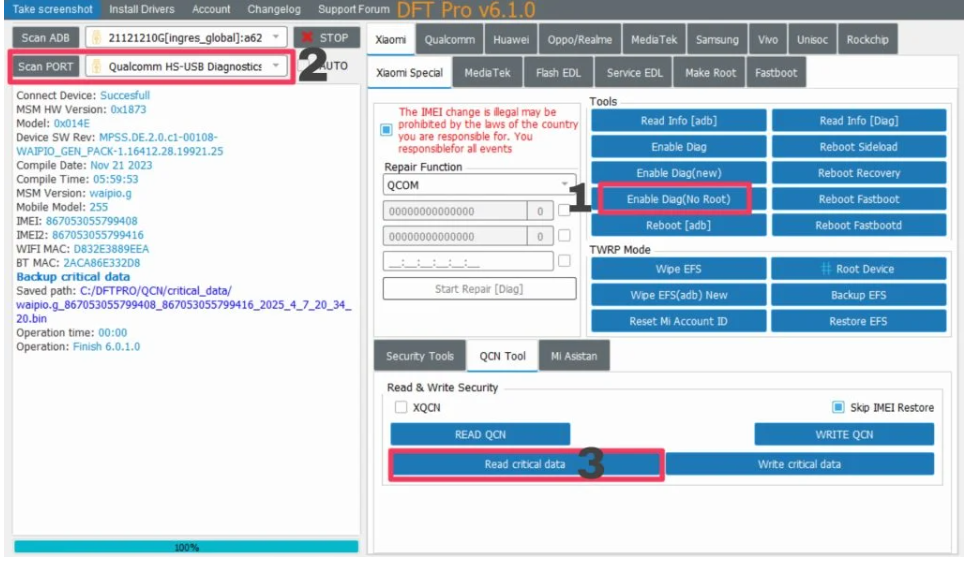The height and width of the screenshot is (565, 969).
Task: Click Start Repair [Diag] button
Action: tap(479, 289)
